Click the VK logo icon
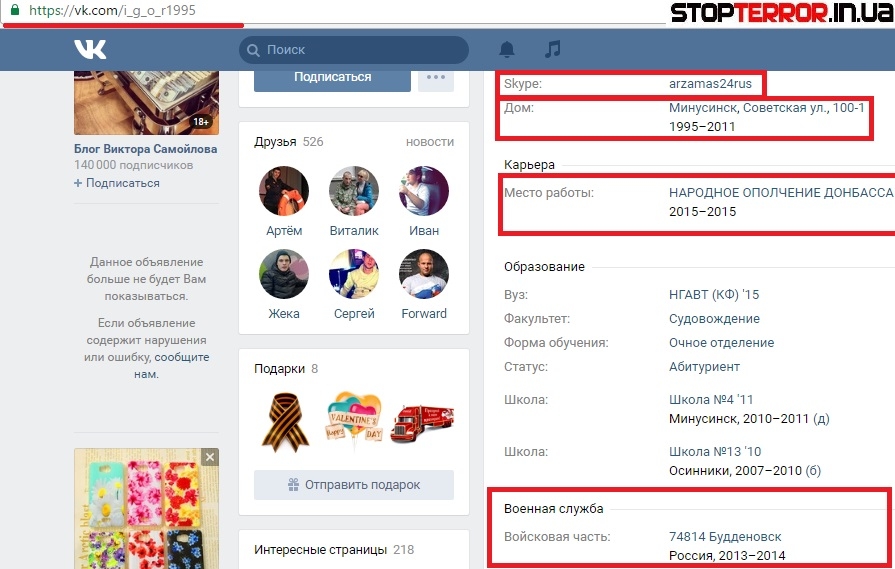The height and width of the screenshot is (569, 895). 90,49
